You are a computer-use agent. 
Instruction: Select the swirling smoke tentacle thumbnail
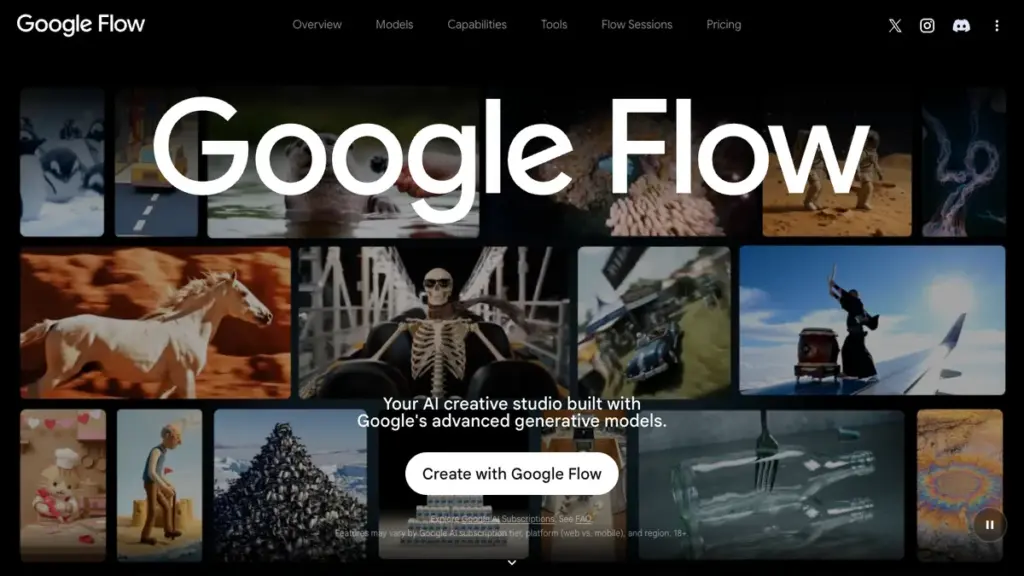(963, 163)
